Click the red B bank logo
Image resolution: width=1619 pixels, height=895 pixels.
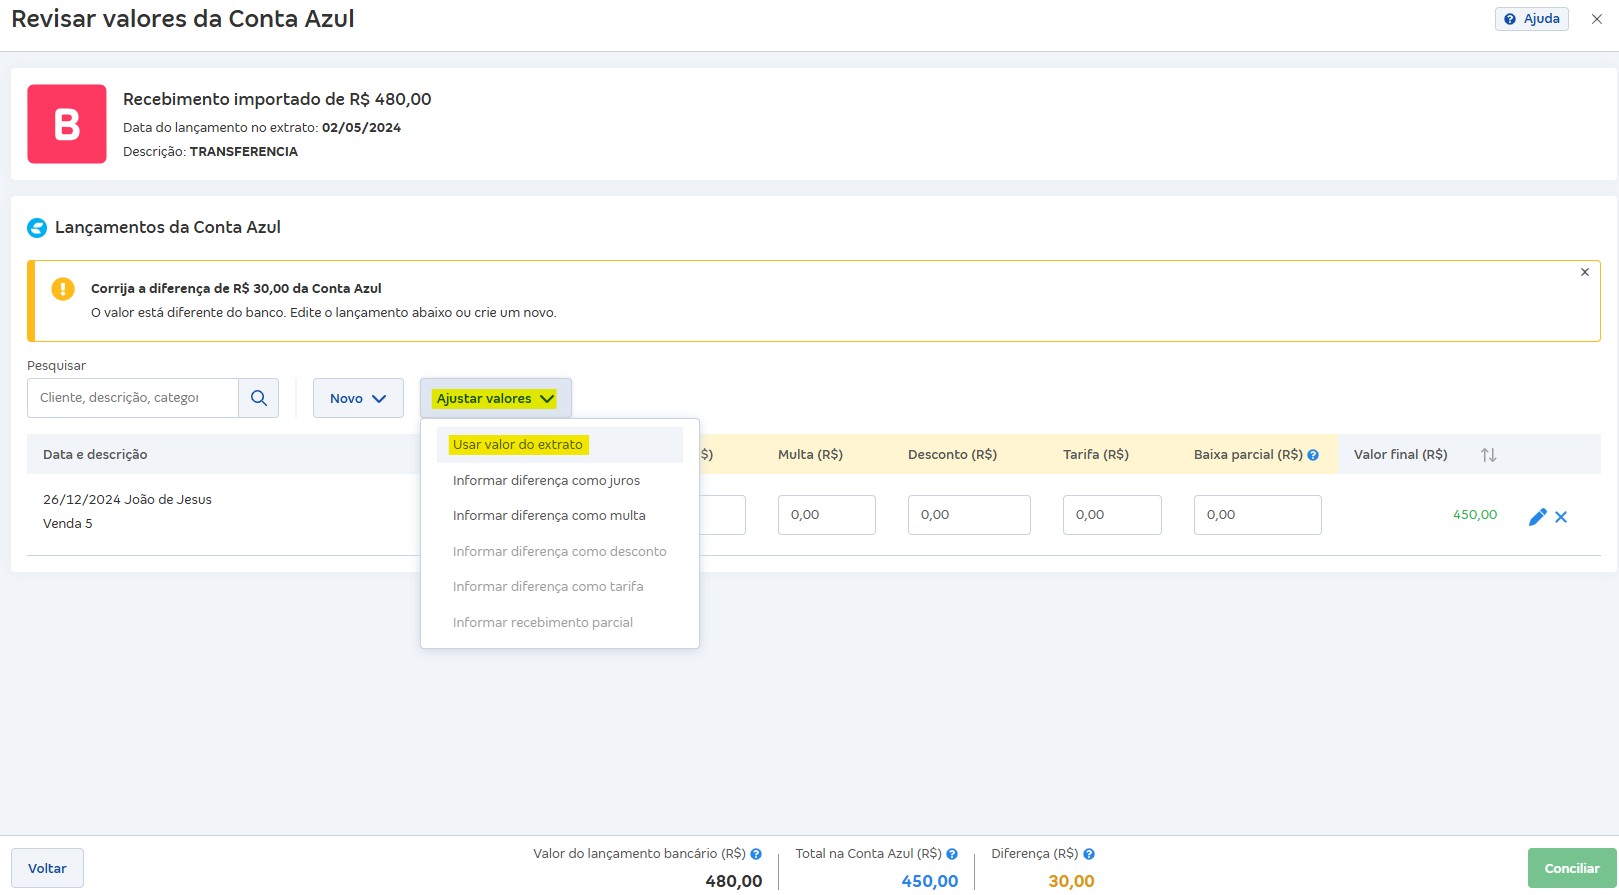[67, 124]
